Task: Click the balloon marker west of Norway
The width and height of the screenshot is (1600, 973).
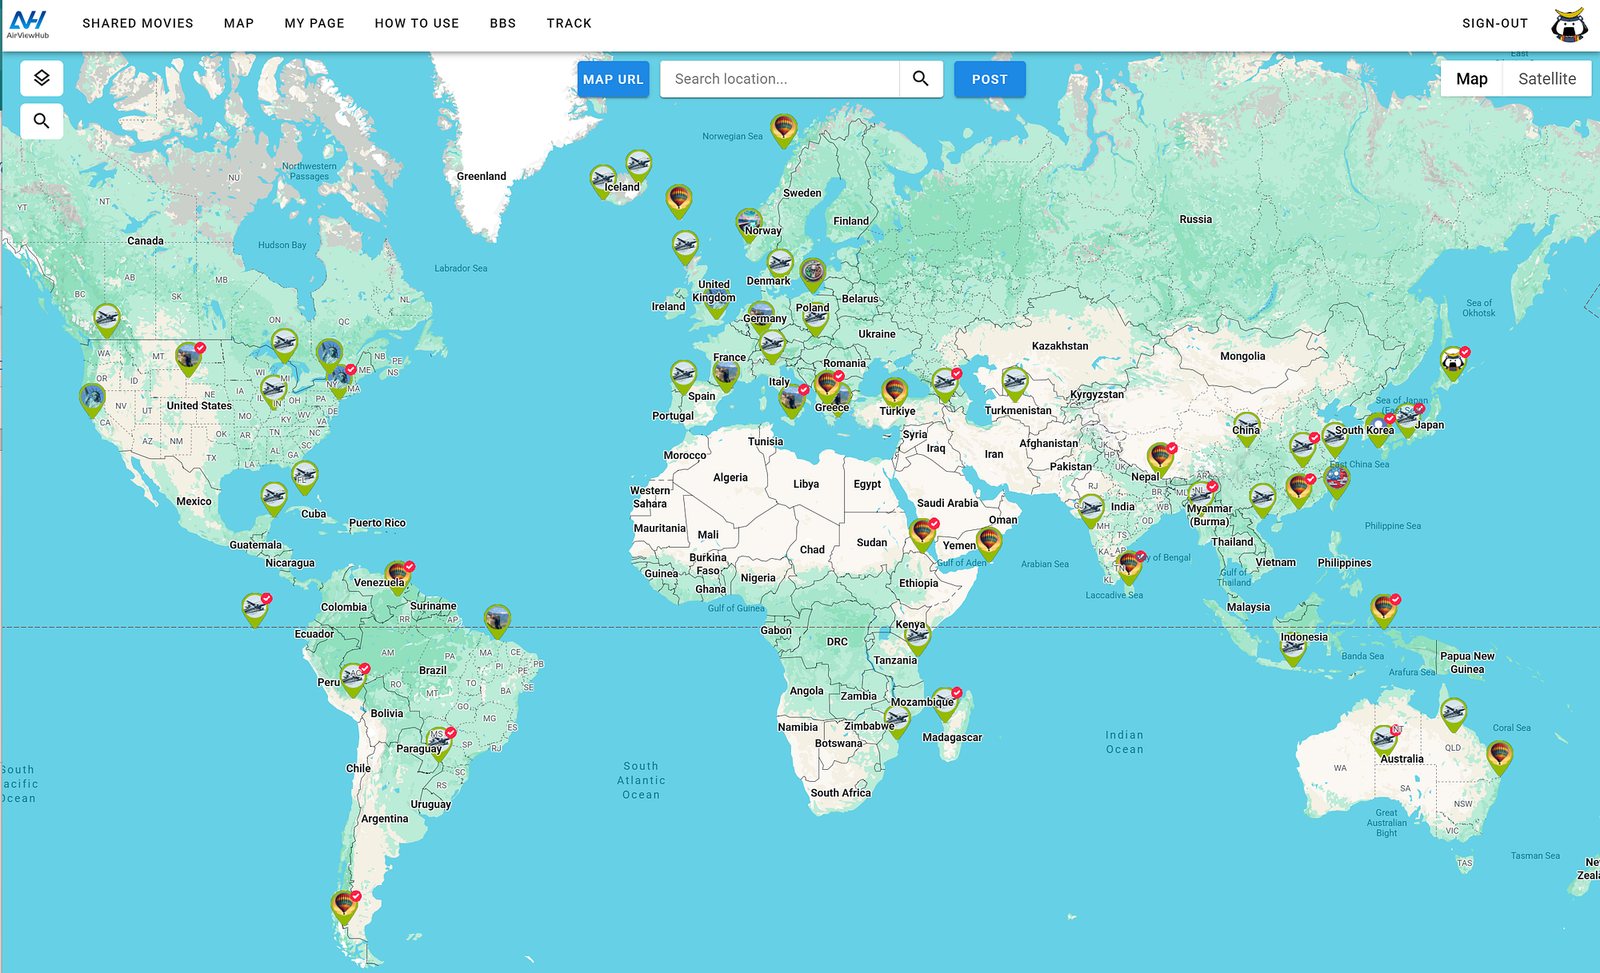Action: point(679,201)
